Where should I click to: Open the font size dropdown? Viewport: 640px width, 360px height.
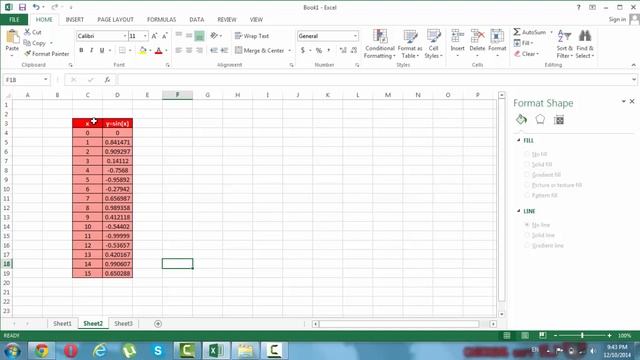tap(145, 36)
